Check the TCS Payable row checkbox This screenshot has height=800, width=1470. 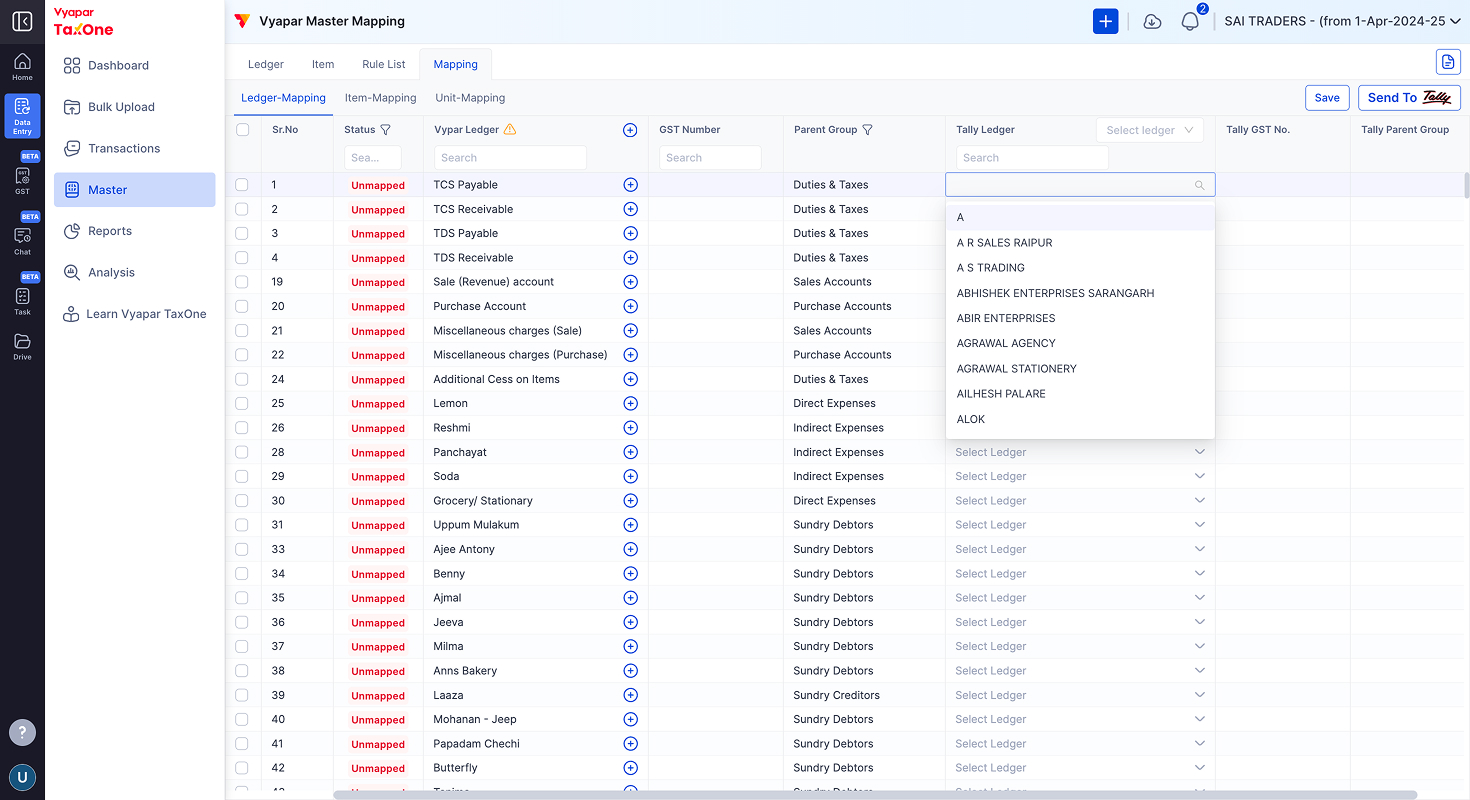point(242,185)
